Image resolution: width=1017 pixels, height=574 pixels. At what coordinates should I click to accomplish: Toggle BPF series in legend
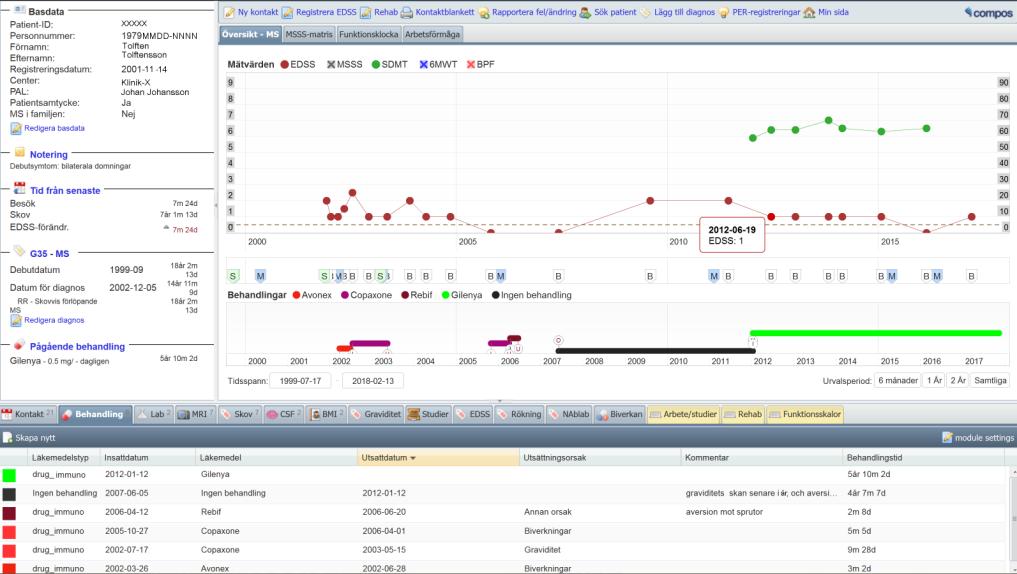481,64
